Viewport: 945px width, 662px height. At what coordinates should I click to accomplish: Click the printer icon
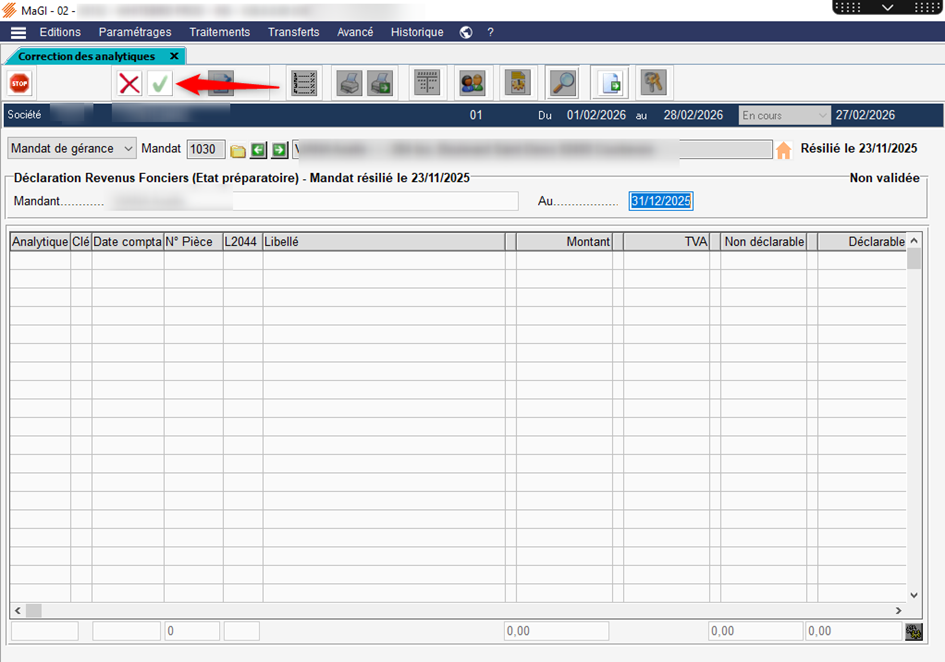pyautogui.click(x=348, y=83)
